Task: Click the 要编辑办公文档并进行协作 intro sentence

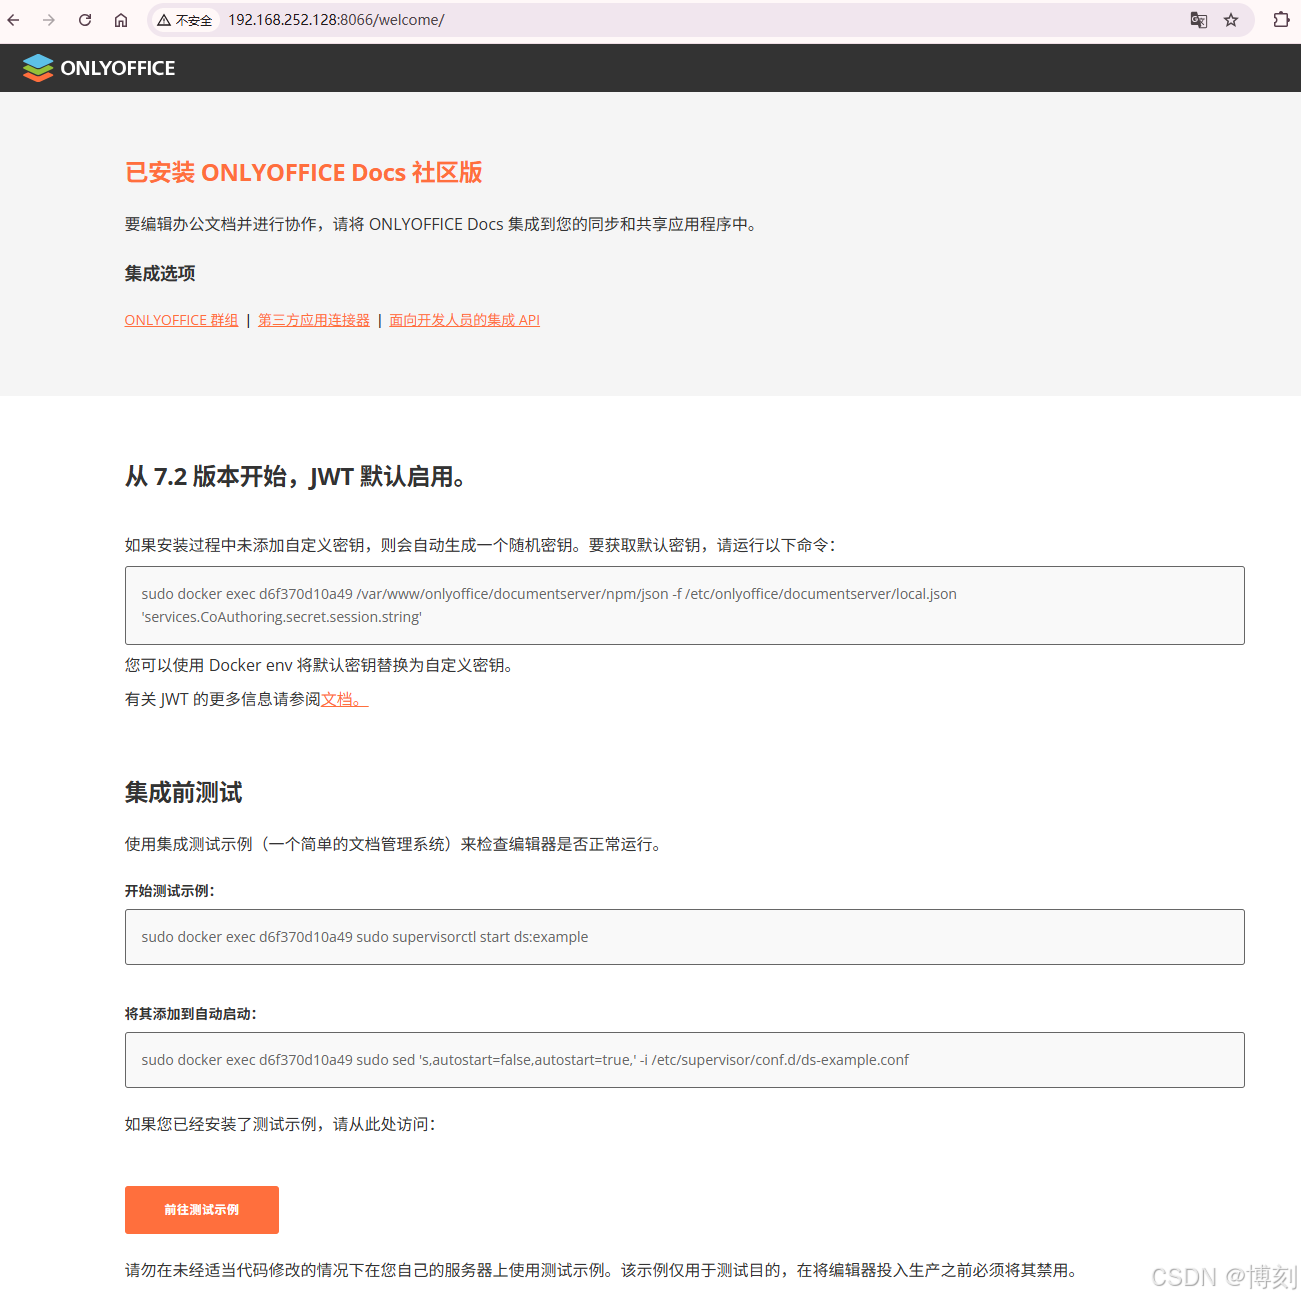Action: click(x=443, y=224)
